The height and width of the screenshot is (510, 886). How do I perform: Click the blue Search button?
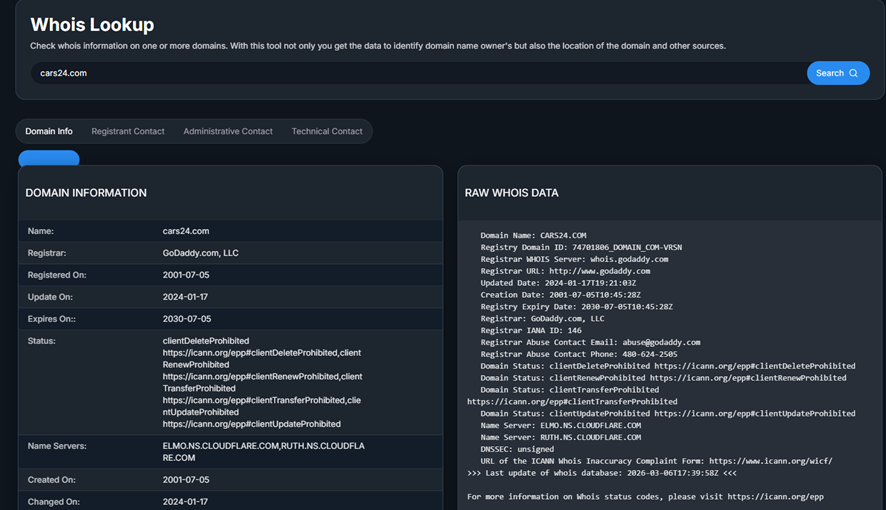838,73
